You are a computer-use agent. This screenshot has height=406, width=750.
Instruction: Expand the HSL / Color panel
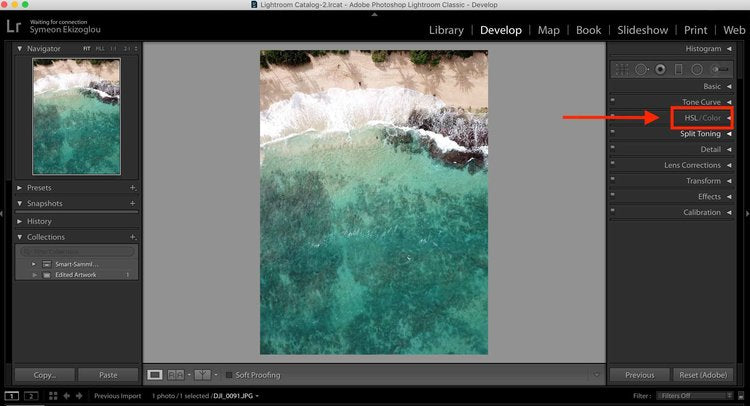[729, 118]
